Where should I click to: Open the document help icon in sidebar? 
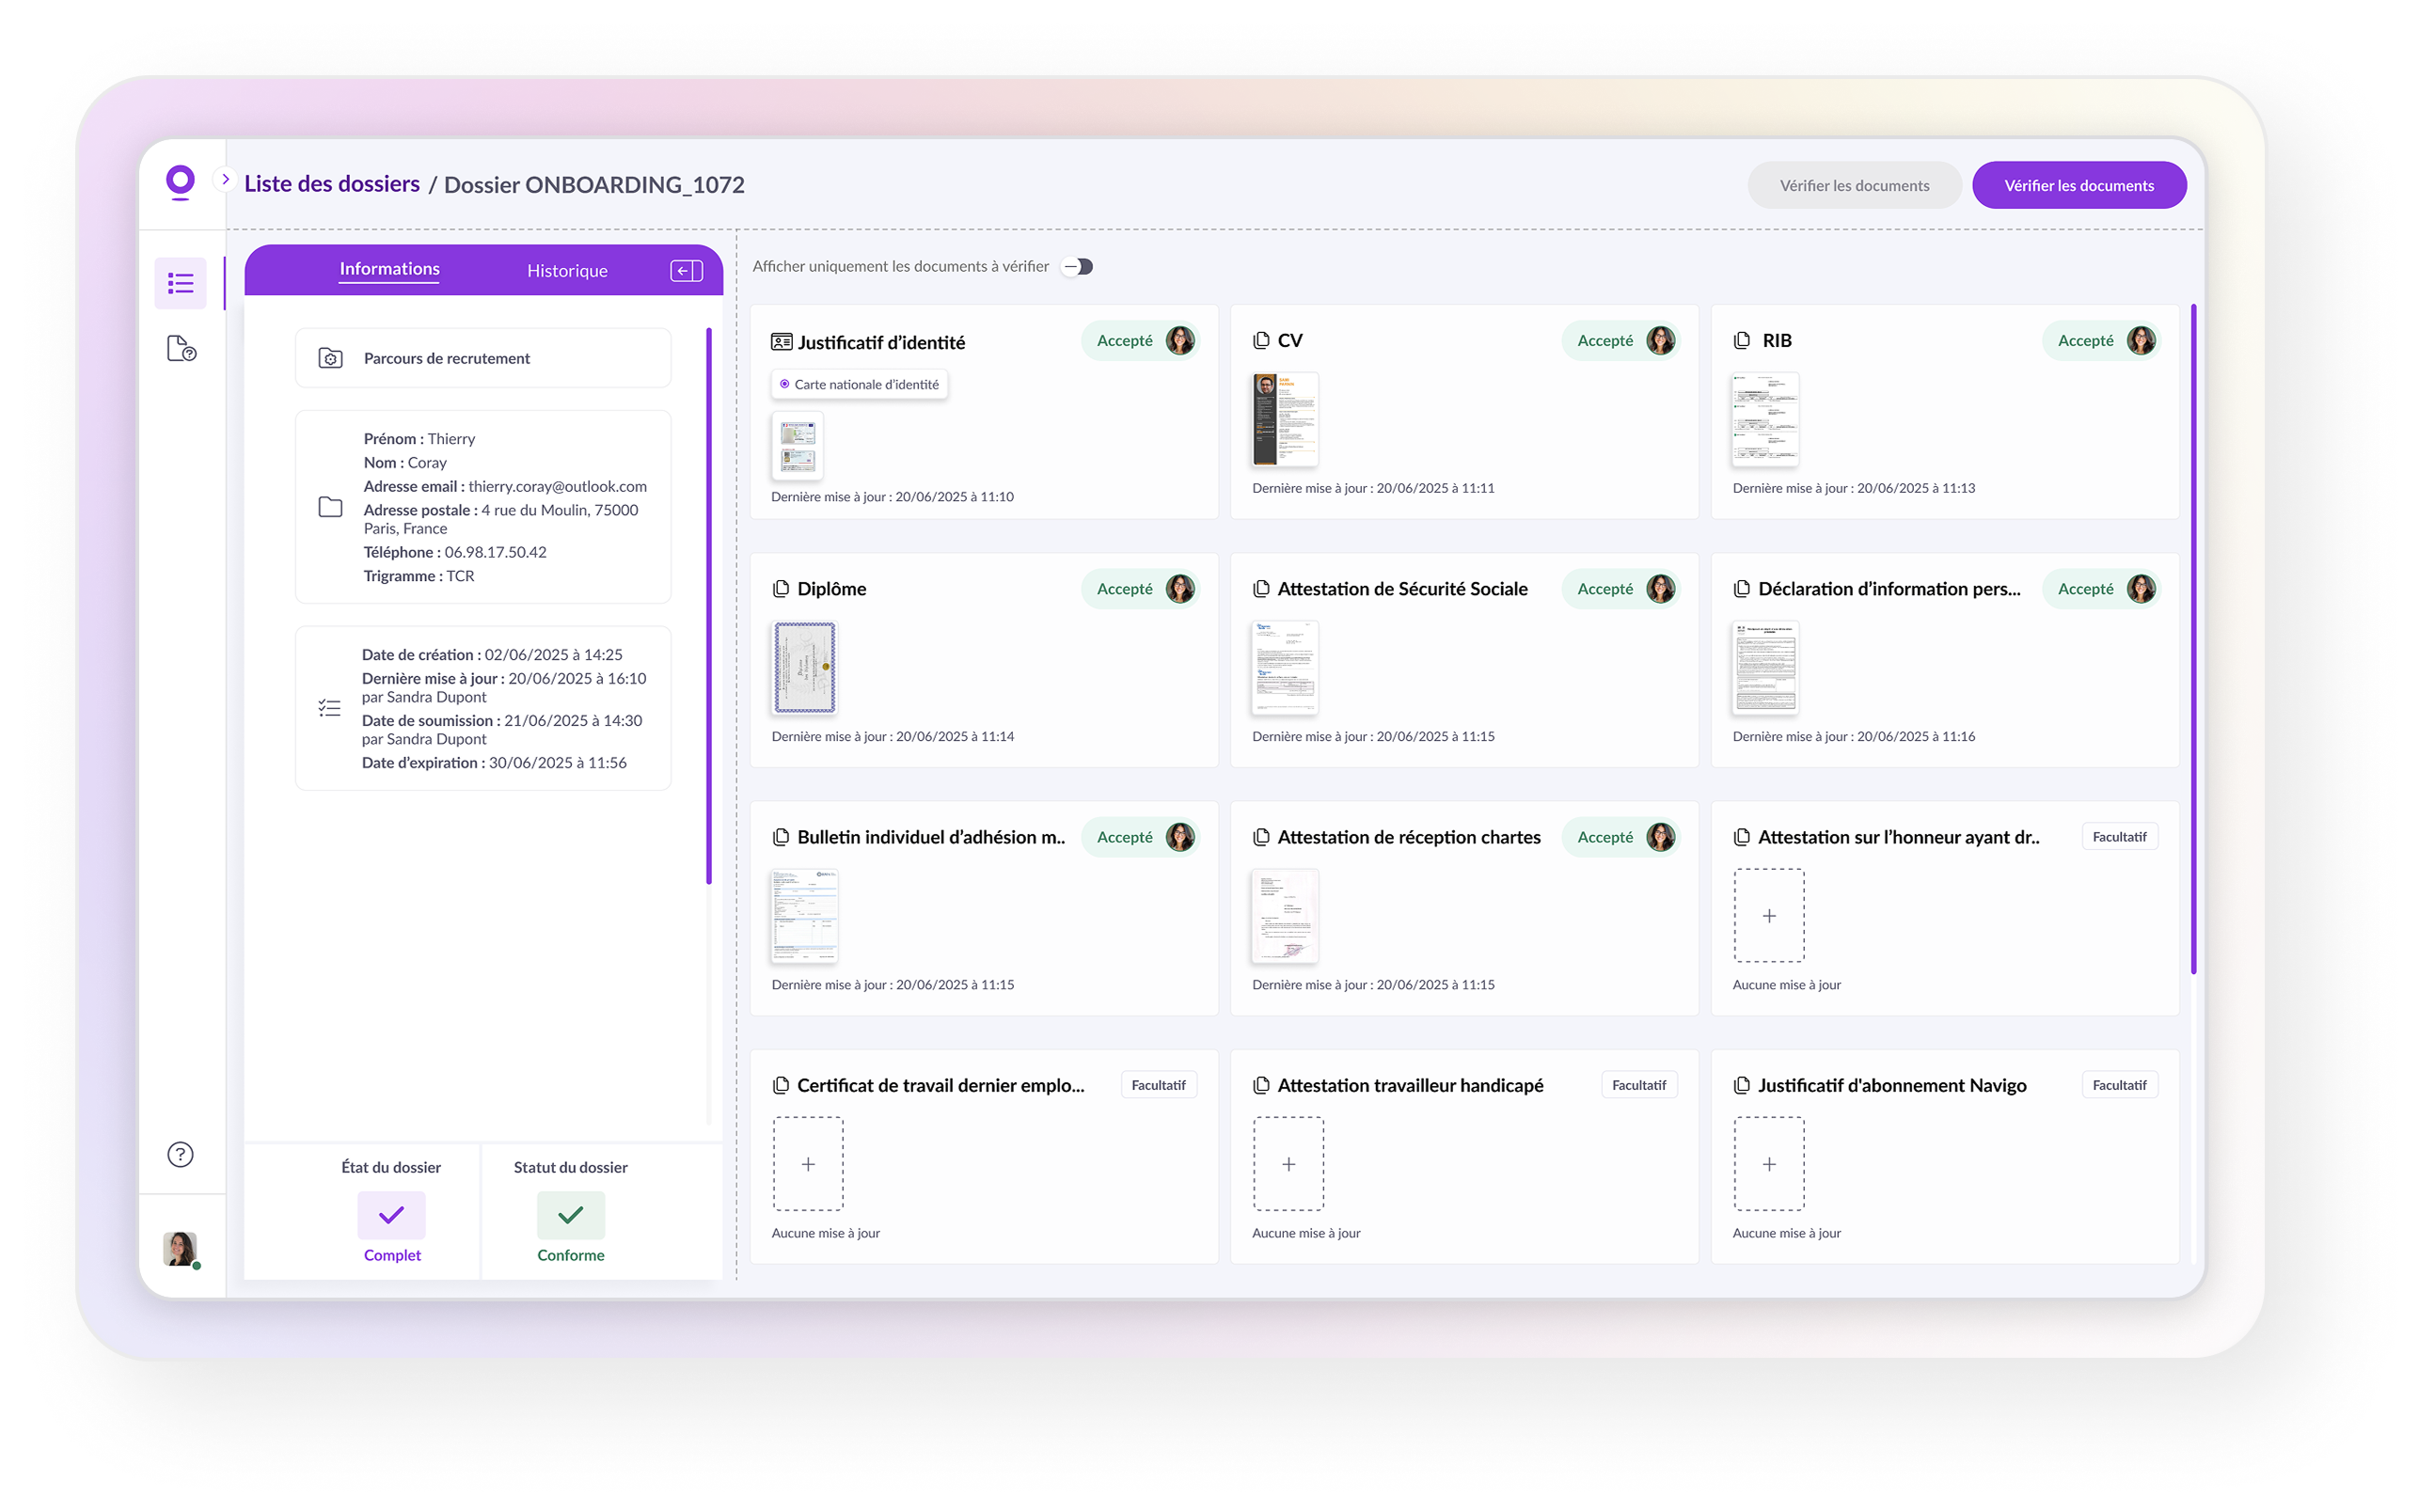(x=181, y=348)
